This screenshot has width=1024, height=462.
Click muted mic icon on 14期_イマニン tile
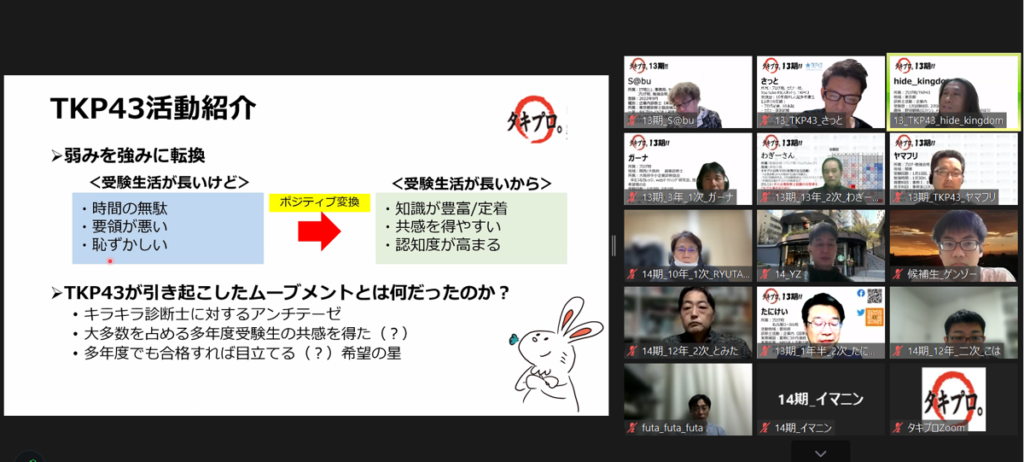pyautogui.click(x=764, y=428)
